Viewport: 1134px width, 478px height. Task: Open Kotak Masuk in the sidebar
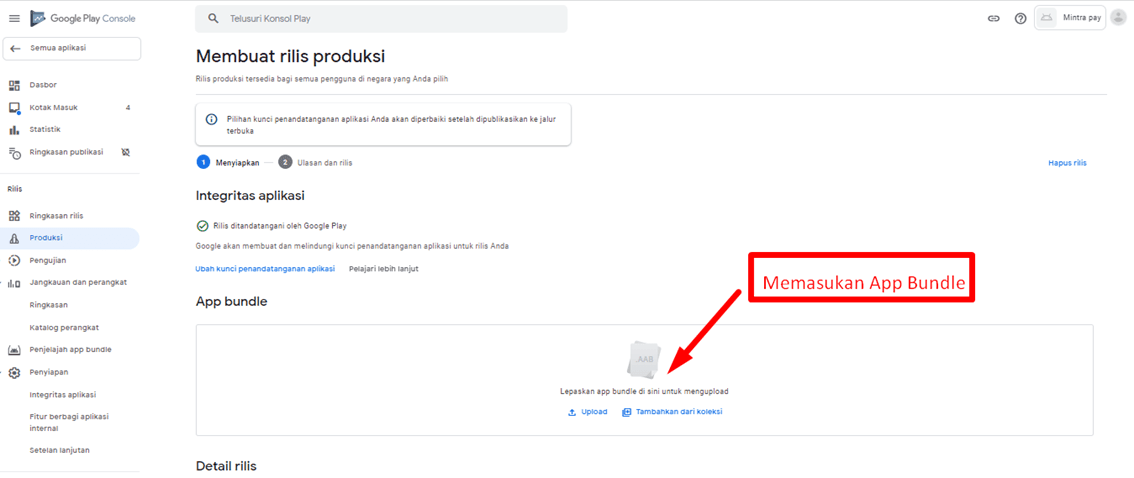tap(54, 108)
